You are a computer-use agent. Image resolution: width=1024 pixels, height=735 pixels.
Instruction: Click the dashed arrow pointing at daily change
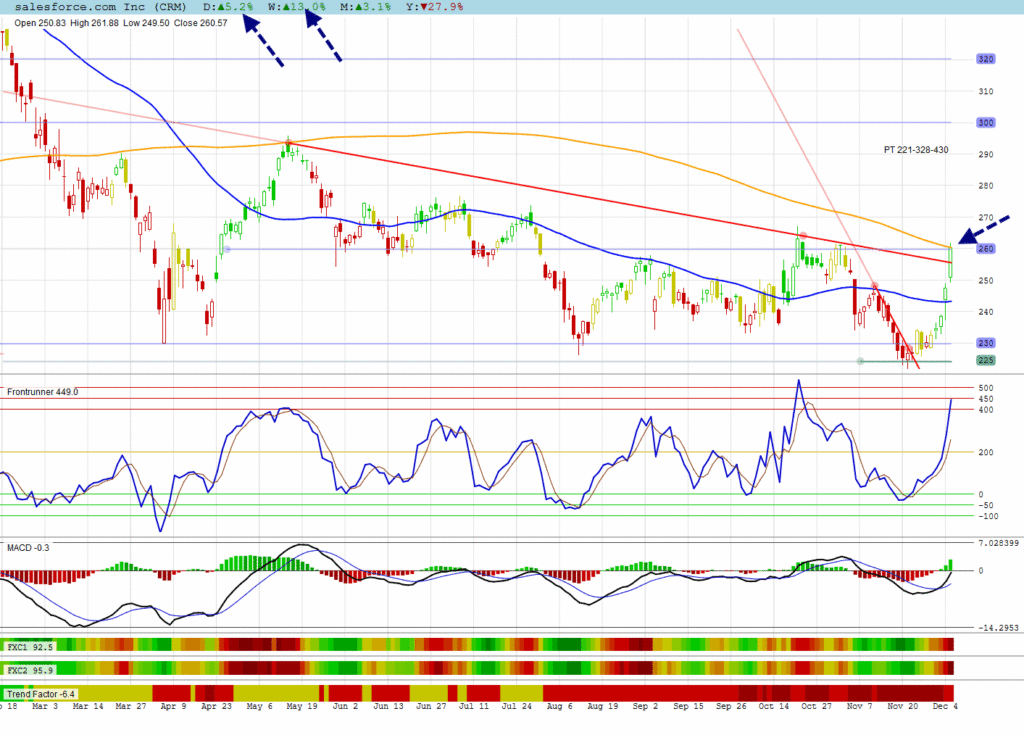pos(263,44)
